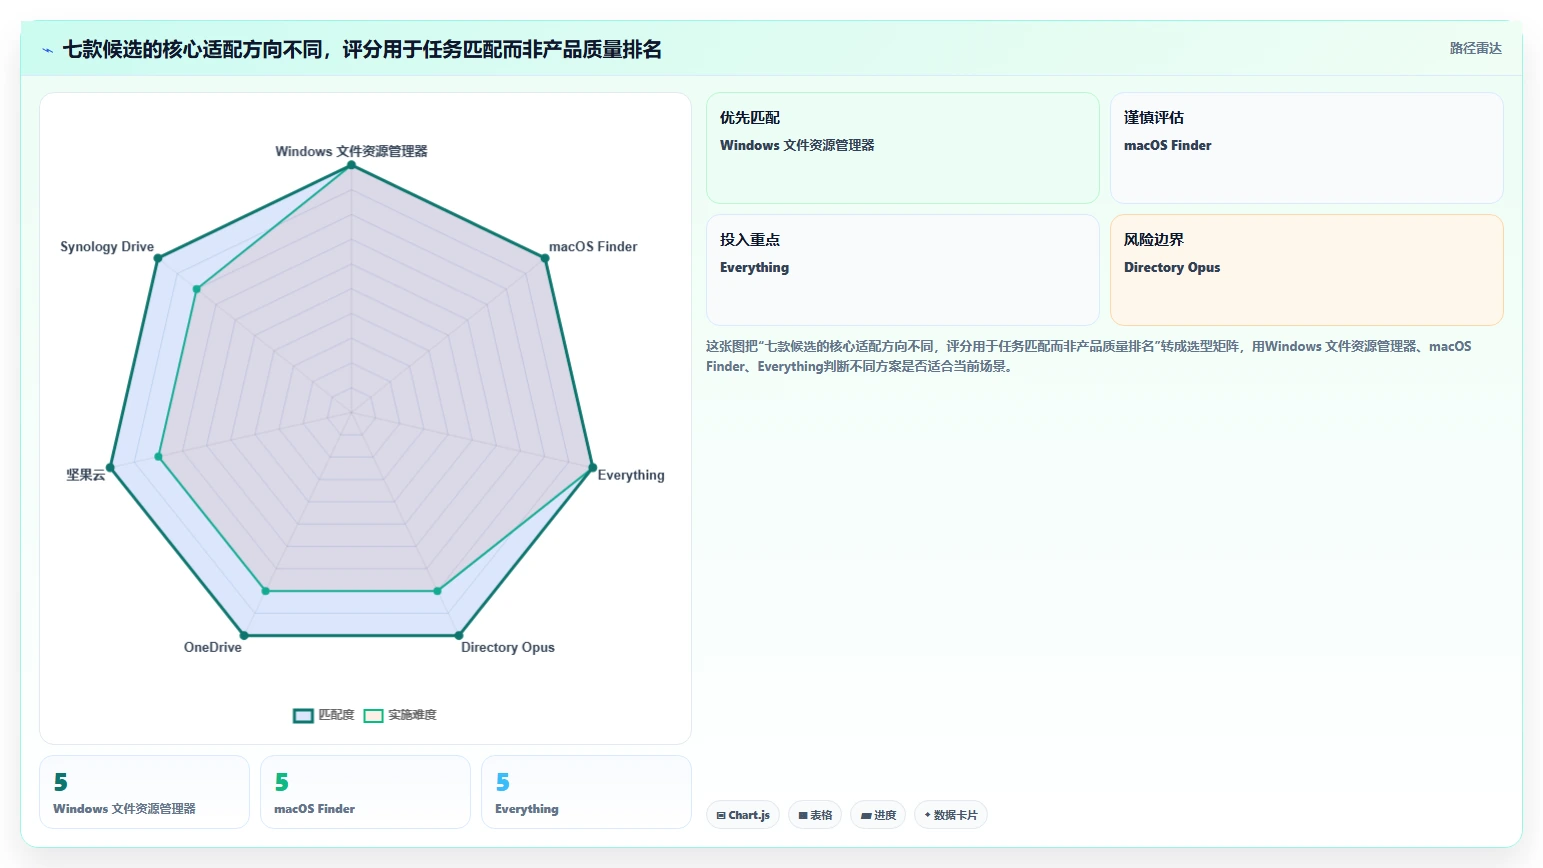Viewport: 1543px width, 868px height.
Task: Click the Windows 文件资源管理器 radar axis label
Action: (351, 151)
